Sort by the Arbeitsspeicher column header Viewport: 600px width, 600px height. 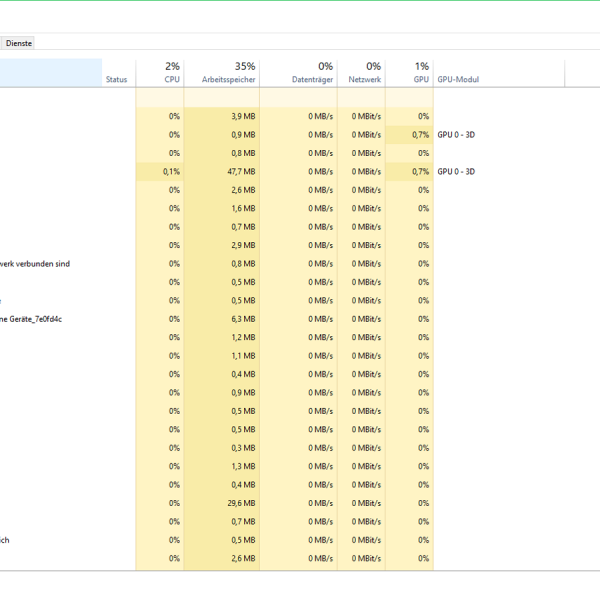point(222,73)
